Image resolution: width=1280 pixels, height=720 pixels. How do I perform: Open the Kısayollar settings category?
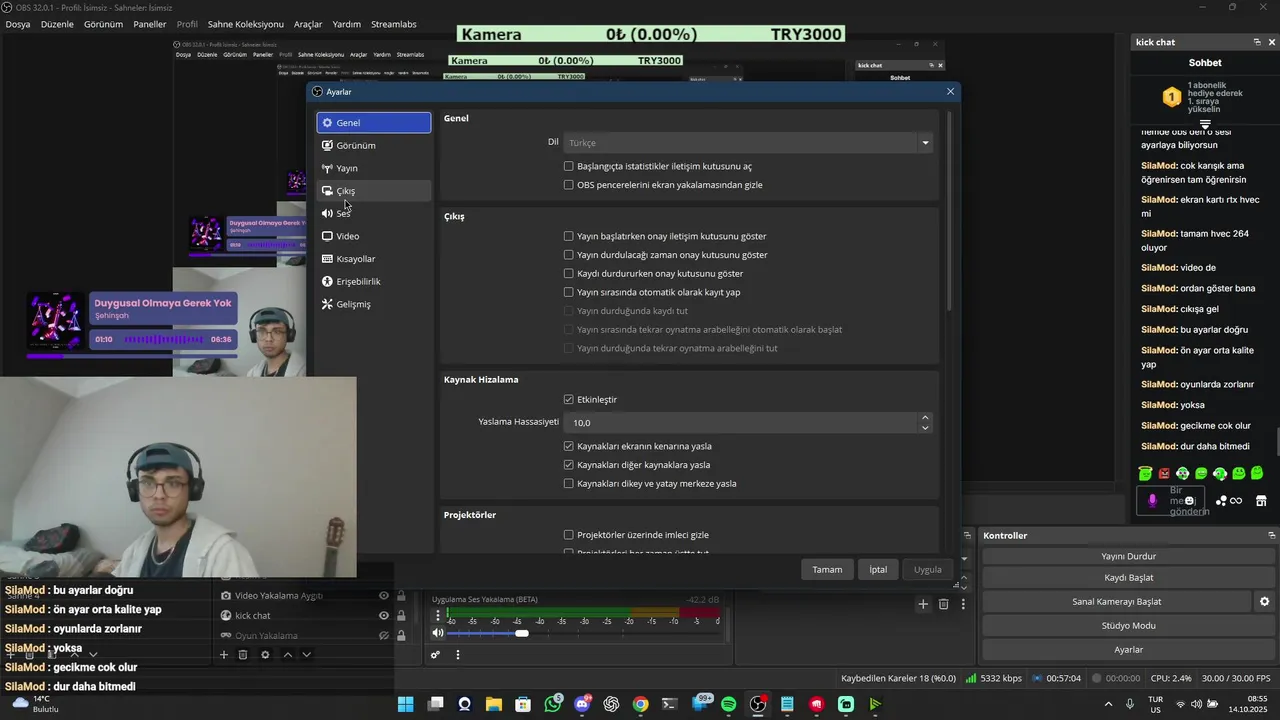[x=374, y=259]
